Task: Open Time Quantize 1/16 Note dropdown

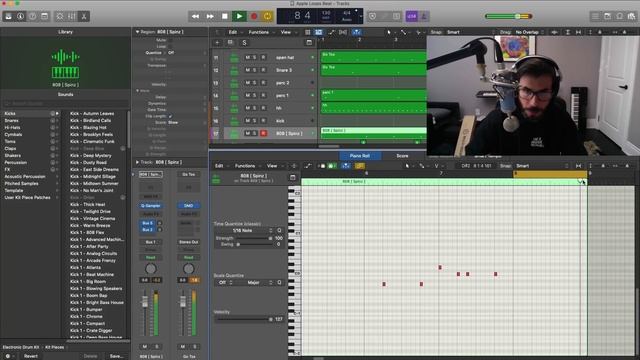Action: click(244, 231)
